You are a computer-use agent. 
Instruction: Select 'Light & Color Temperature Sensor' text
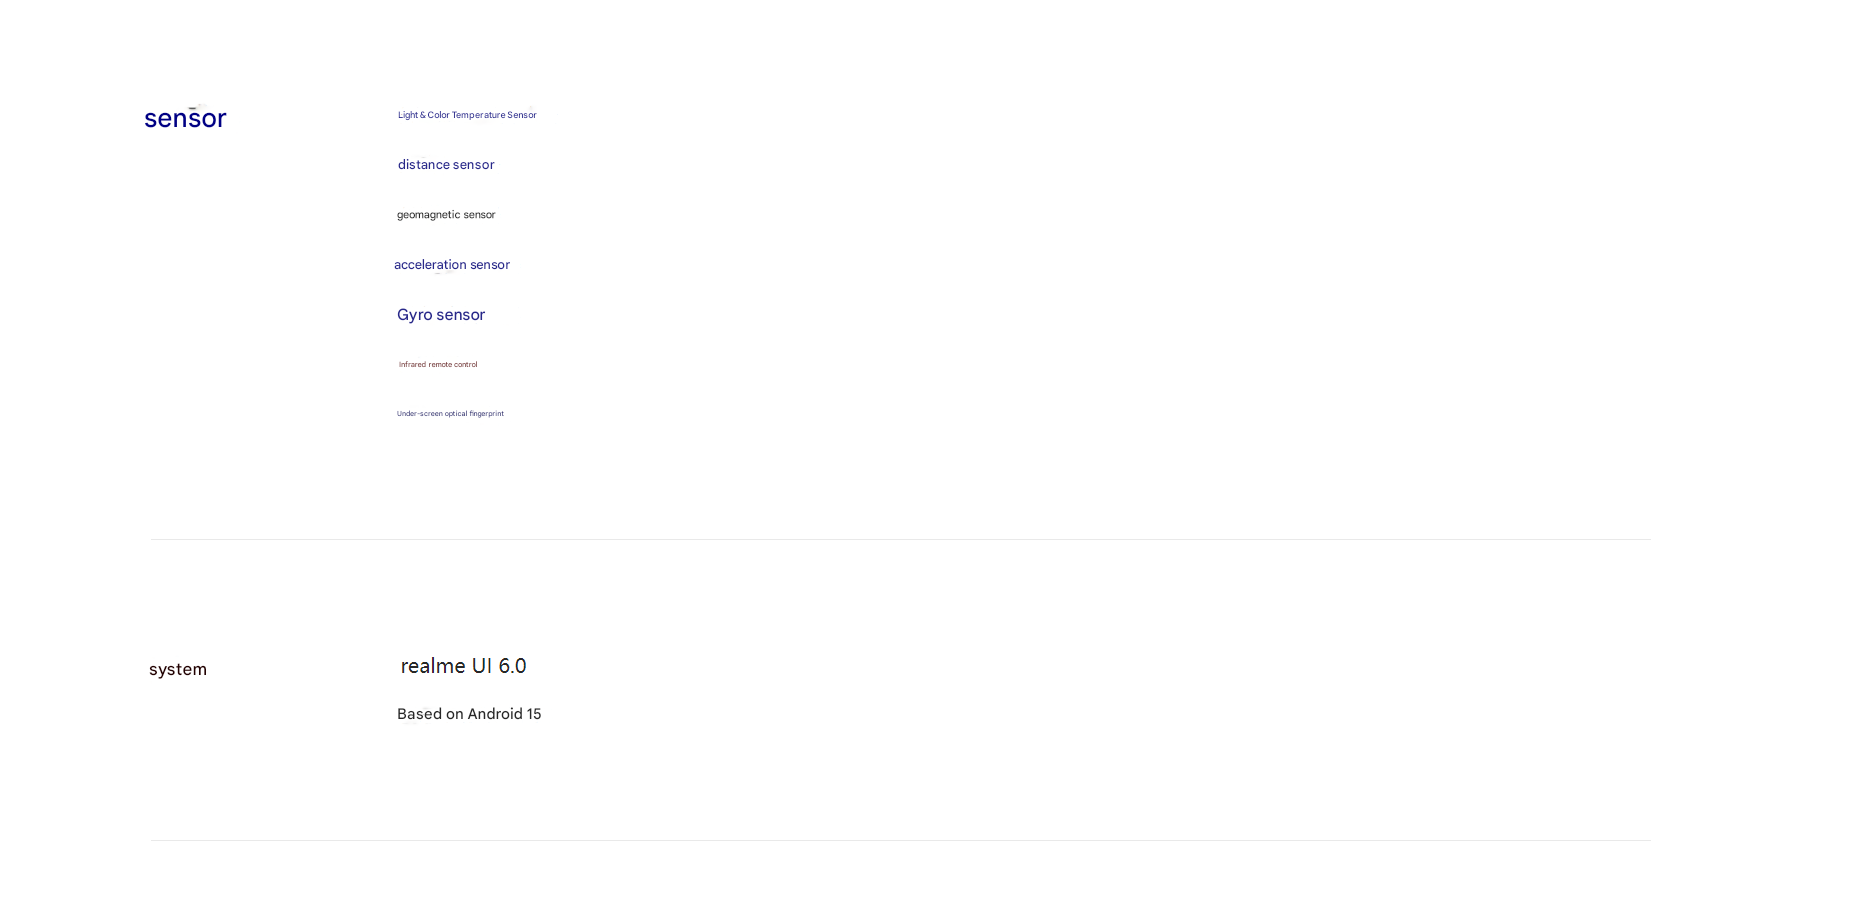click(467, 115)
